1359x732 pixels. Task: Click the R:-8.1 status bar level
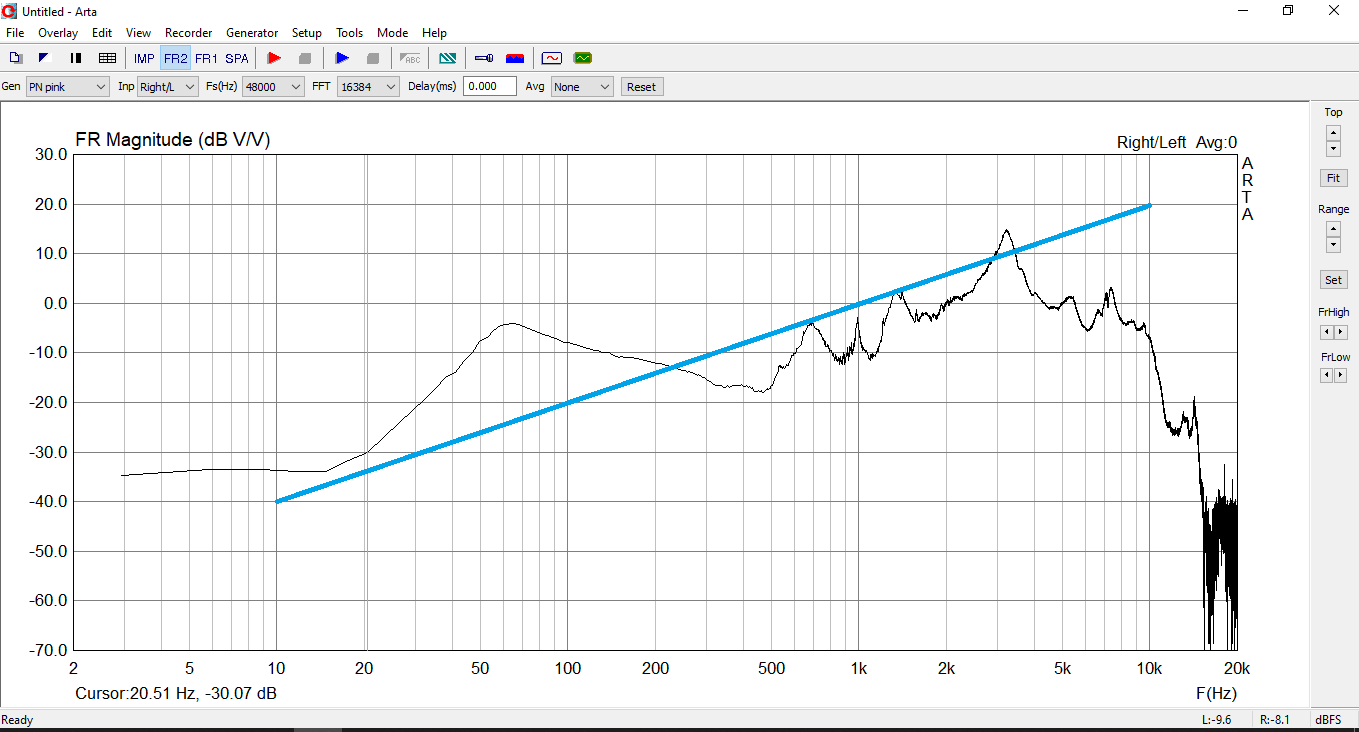(x=1275, y=720)
